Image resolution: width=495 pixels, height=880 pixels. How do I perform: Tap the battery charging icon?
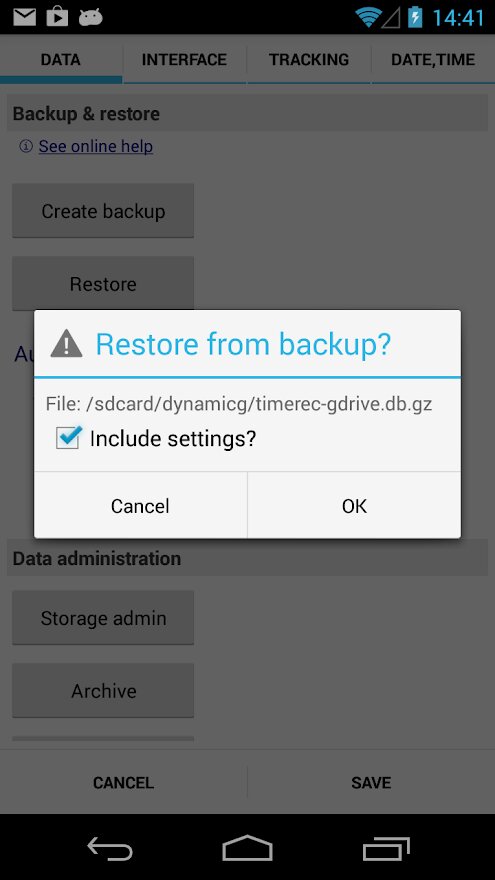point(415,17)
